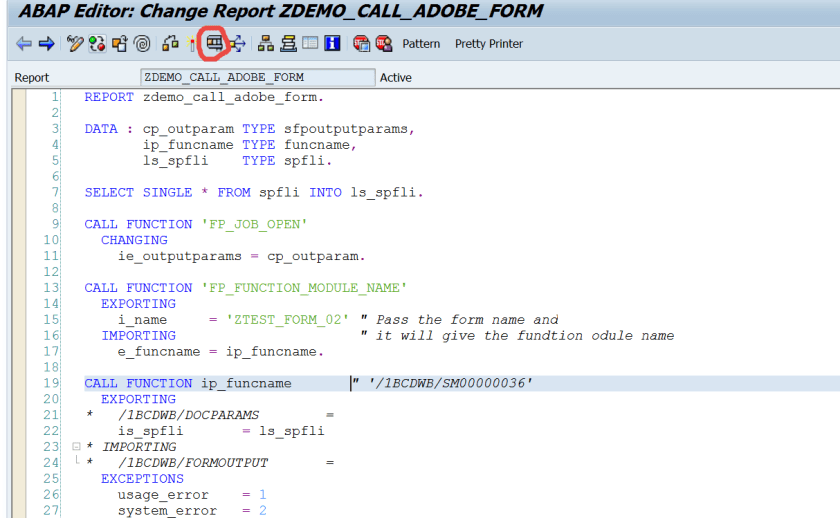Image resolution: width=840 pixels, height=518 pixels.
Task: Execute the report via Direct Processing icon
Action: (x=213, y=44)
